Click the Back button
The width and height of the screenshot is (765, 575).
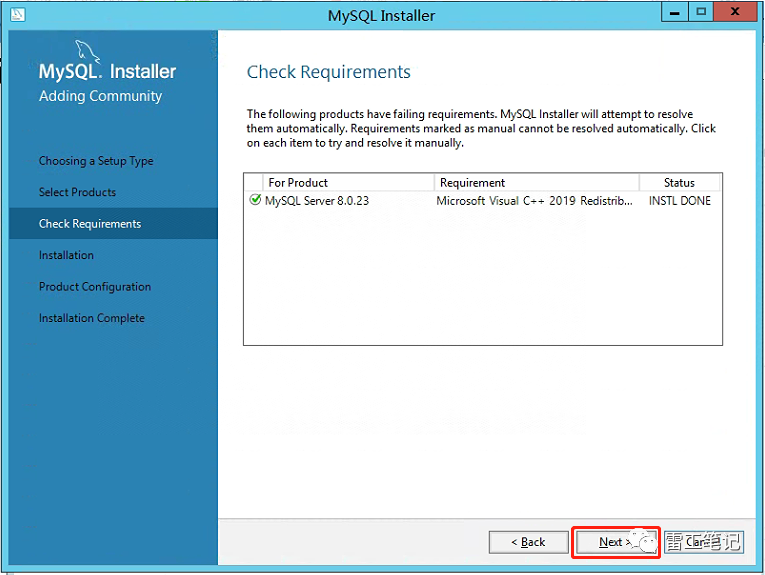(528, 542)
